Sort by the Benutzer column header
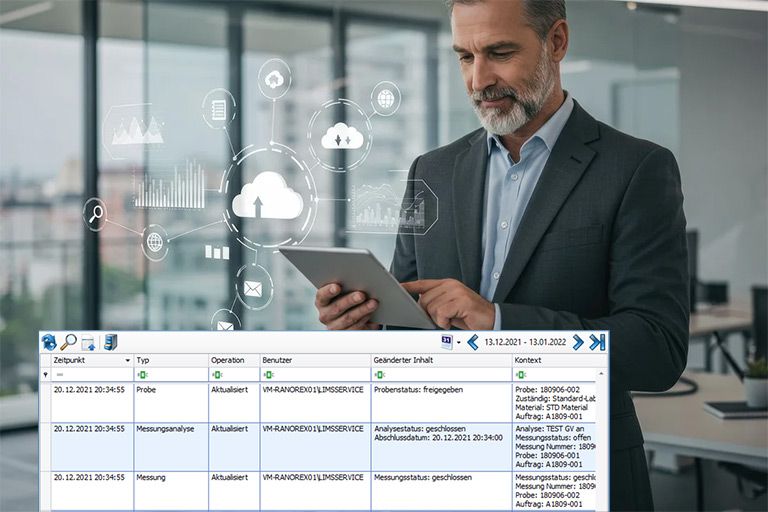 click(x=314, y=360)
